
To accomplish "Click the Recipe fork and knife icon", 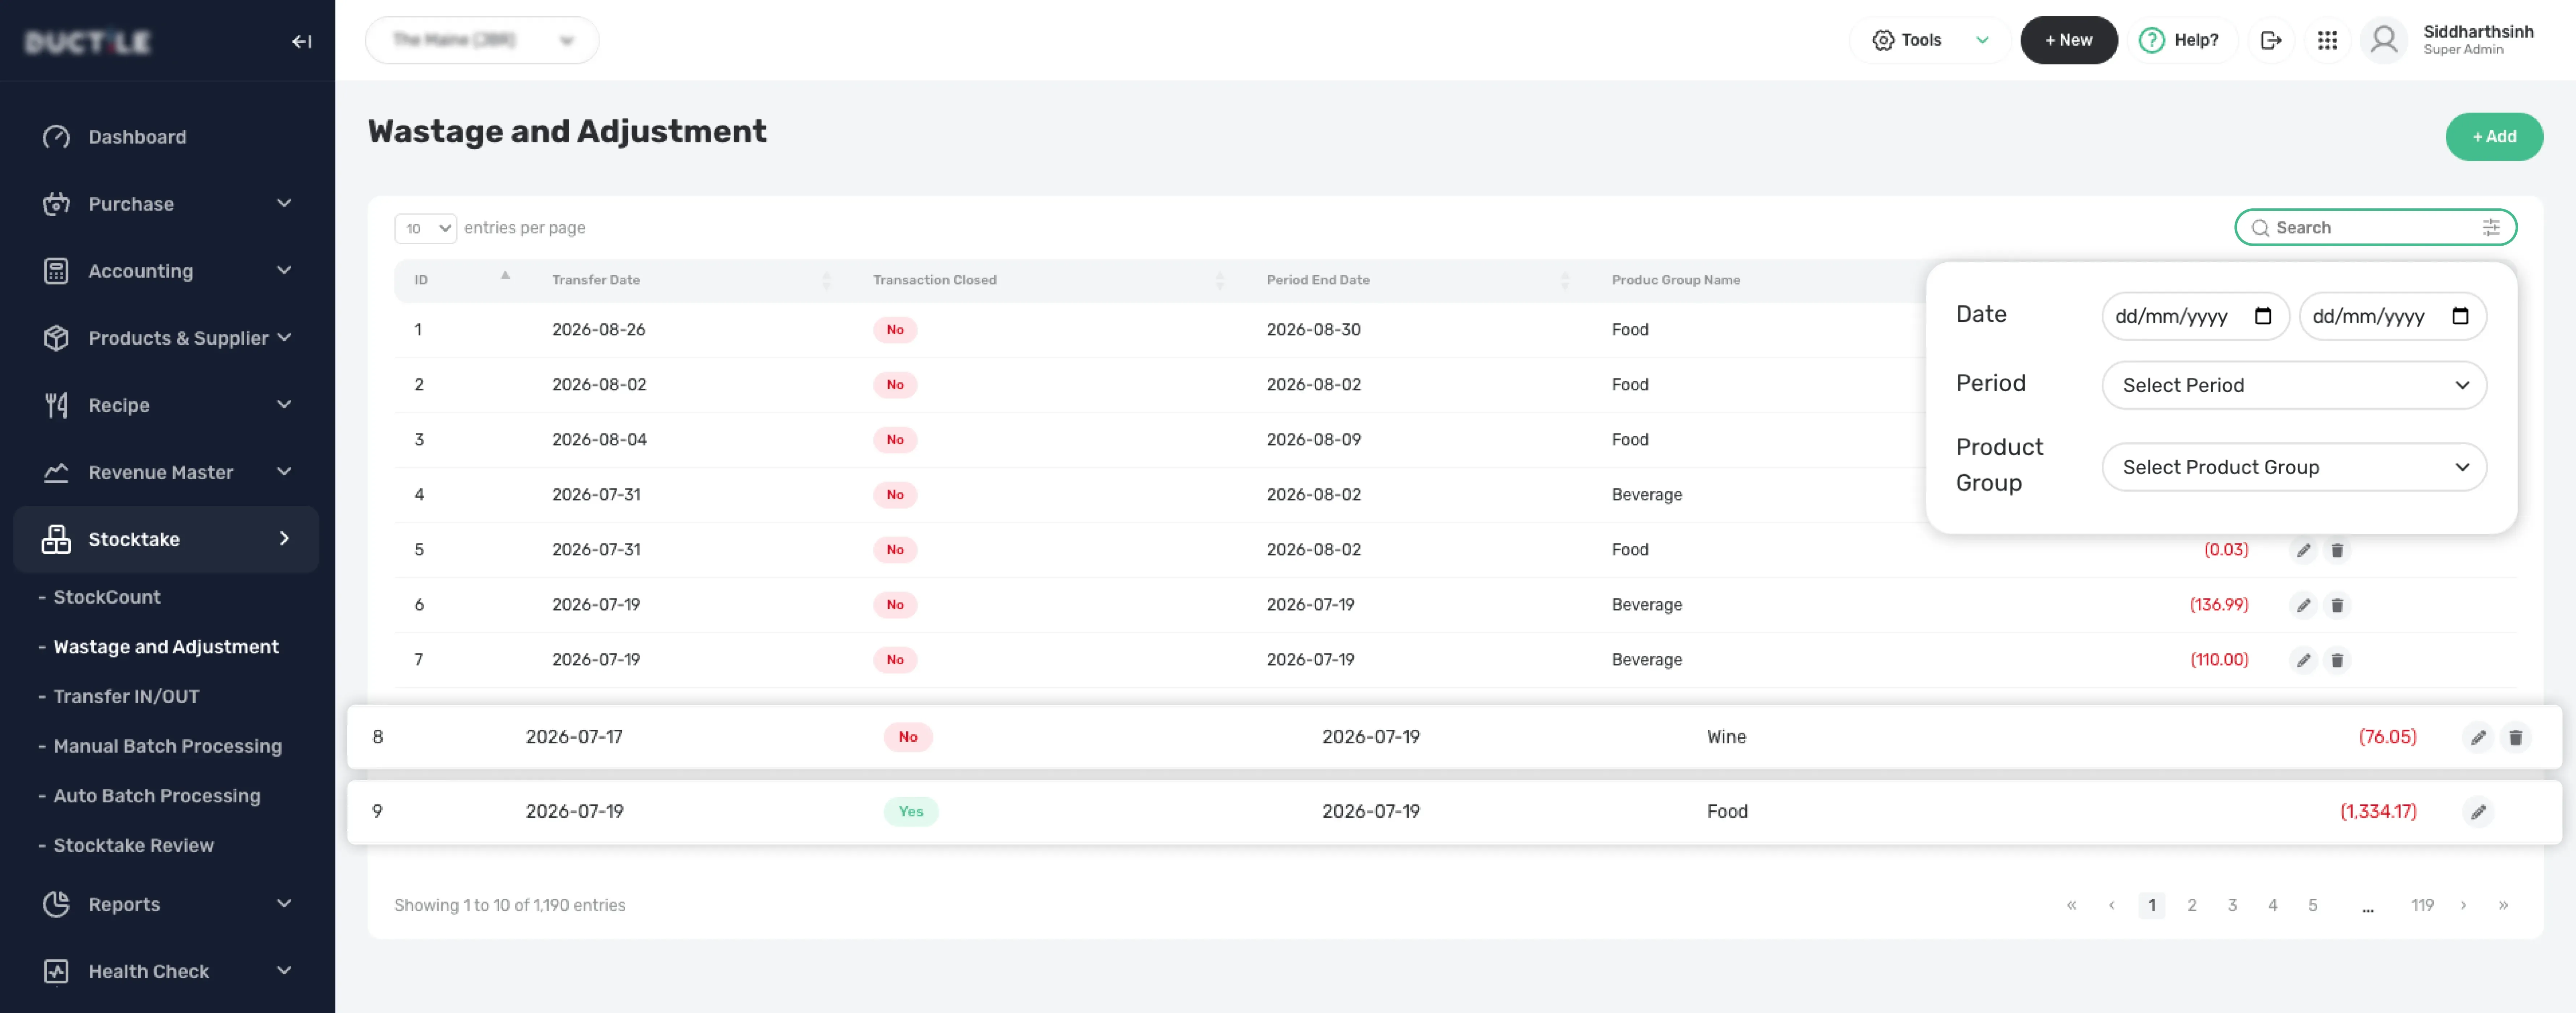I will pyautogui.click(x=56, y=405).
